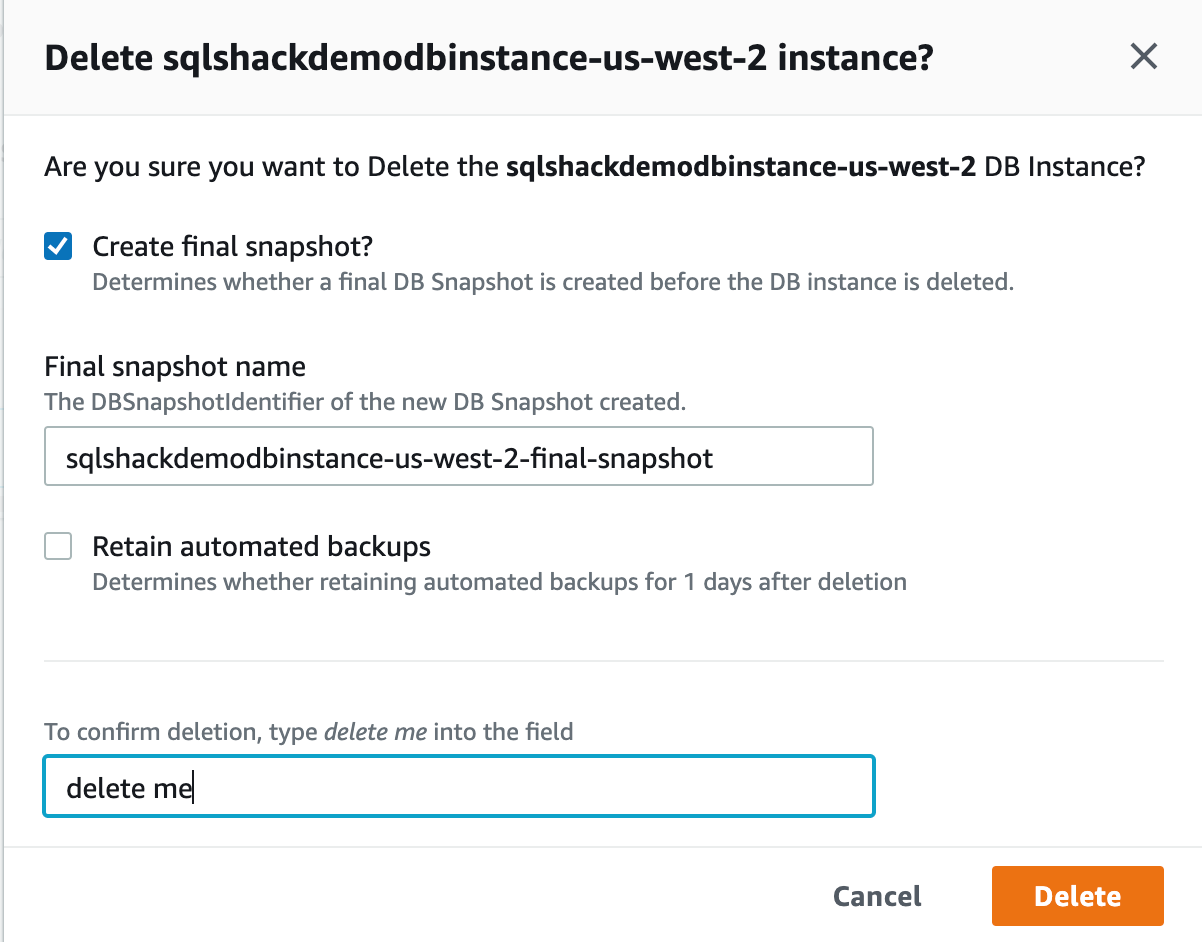Click the DBSnapshotIdentifier helper text

click(365, 402)
